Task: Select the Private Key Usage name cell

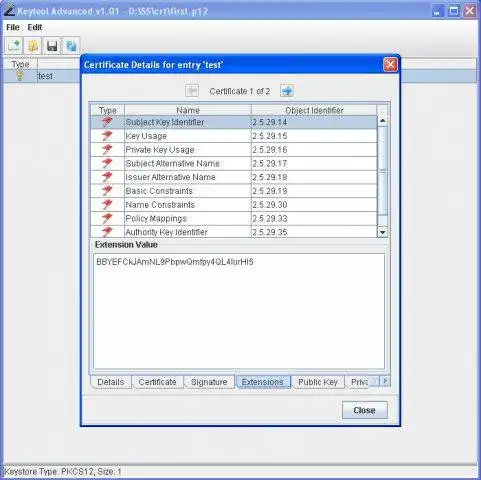Action: (x=188, y=149)
